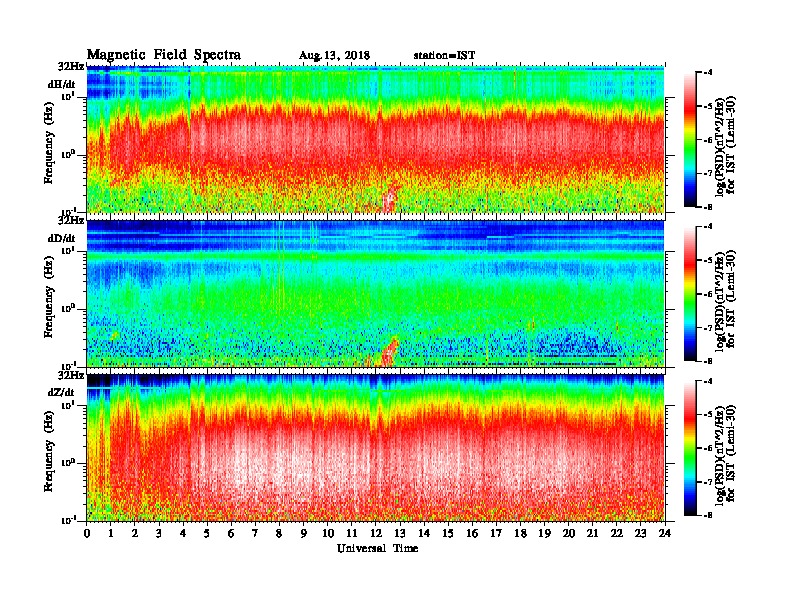This screenshot has width=792, height=612.
Task: Click the "7" hour tick label
Action: point(255,533)
